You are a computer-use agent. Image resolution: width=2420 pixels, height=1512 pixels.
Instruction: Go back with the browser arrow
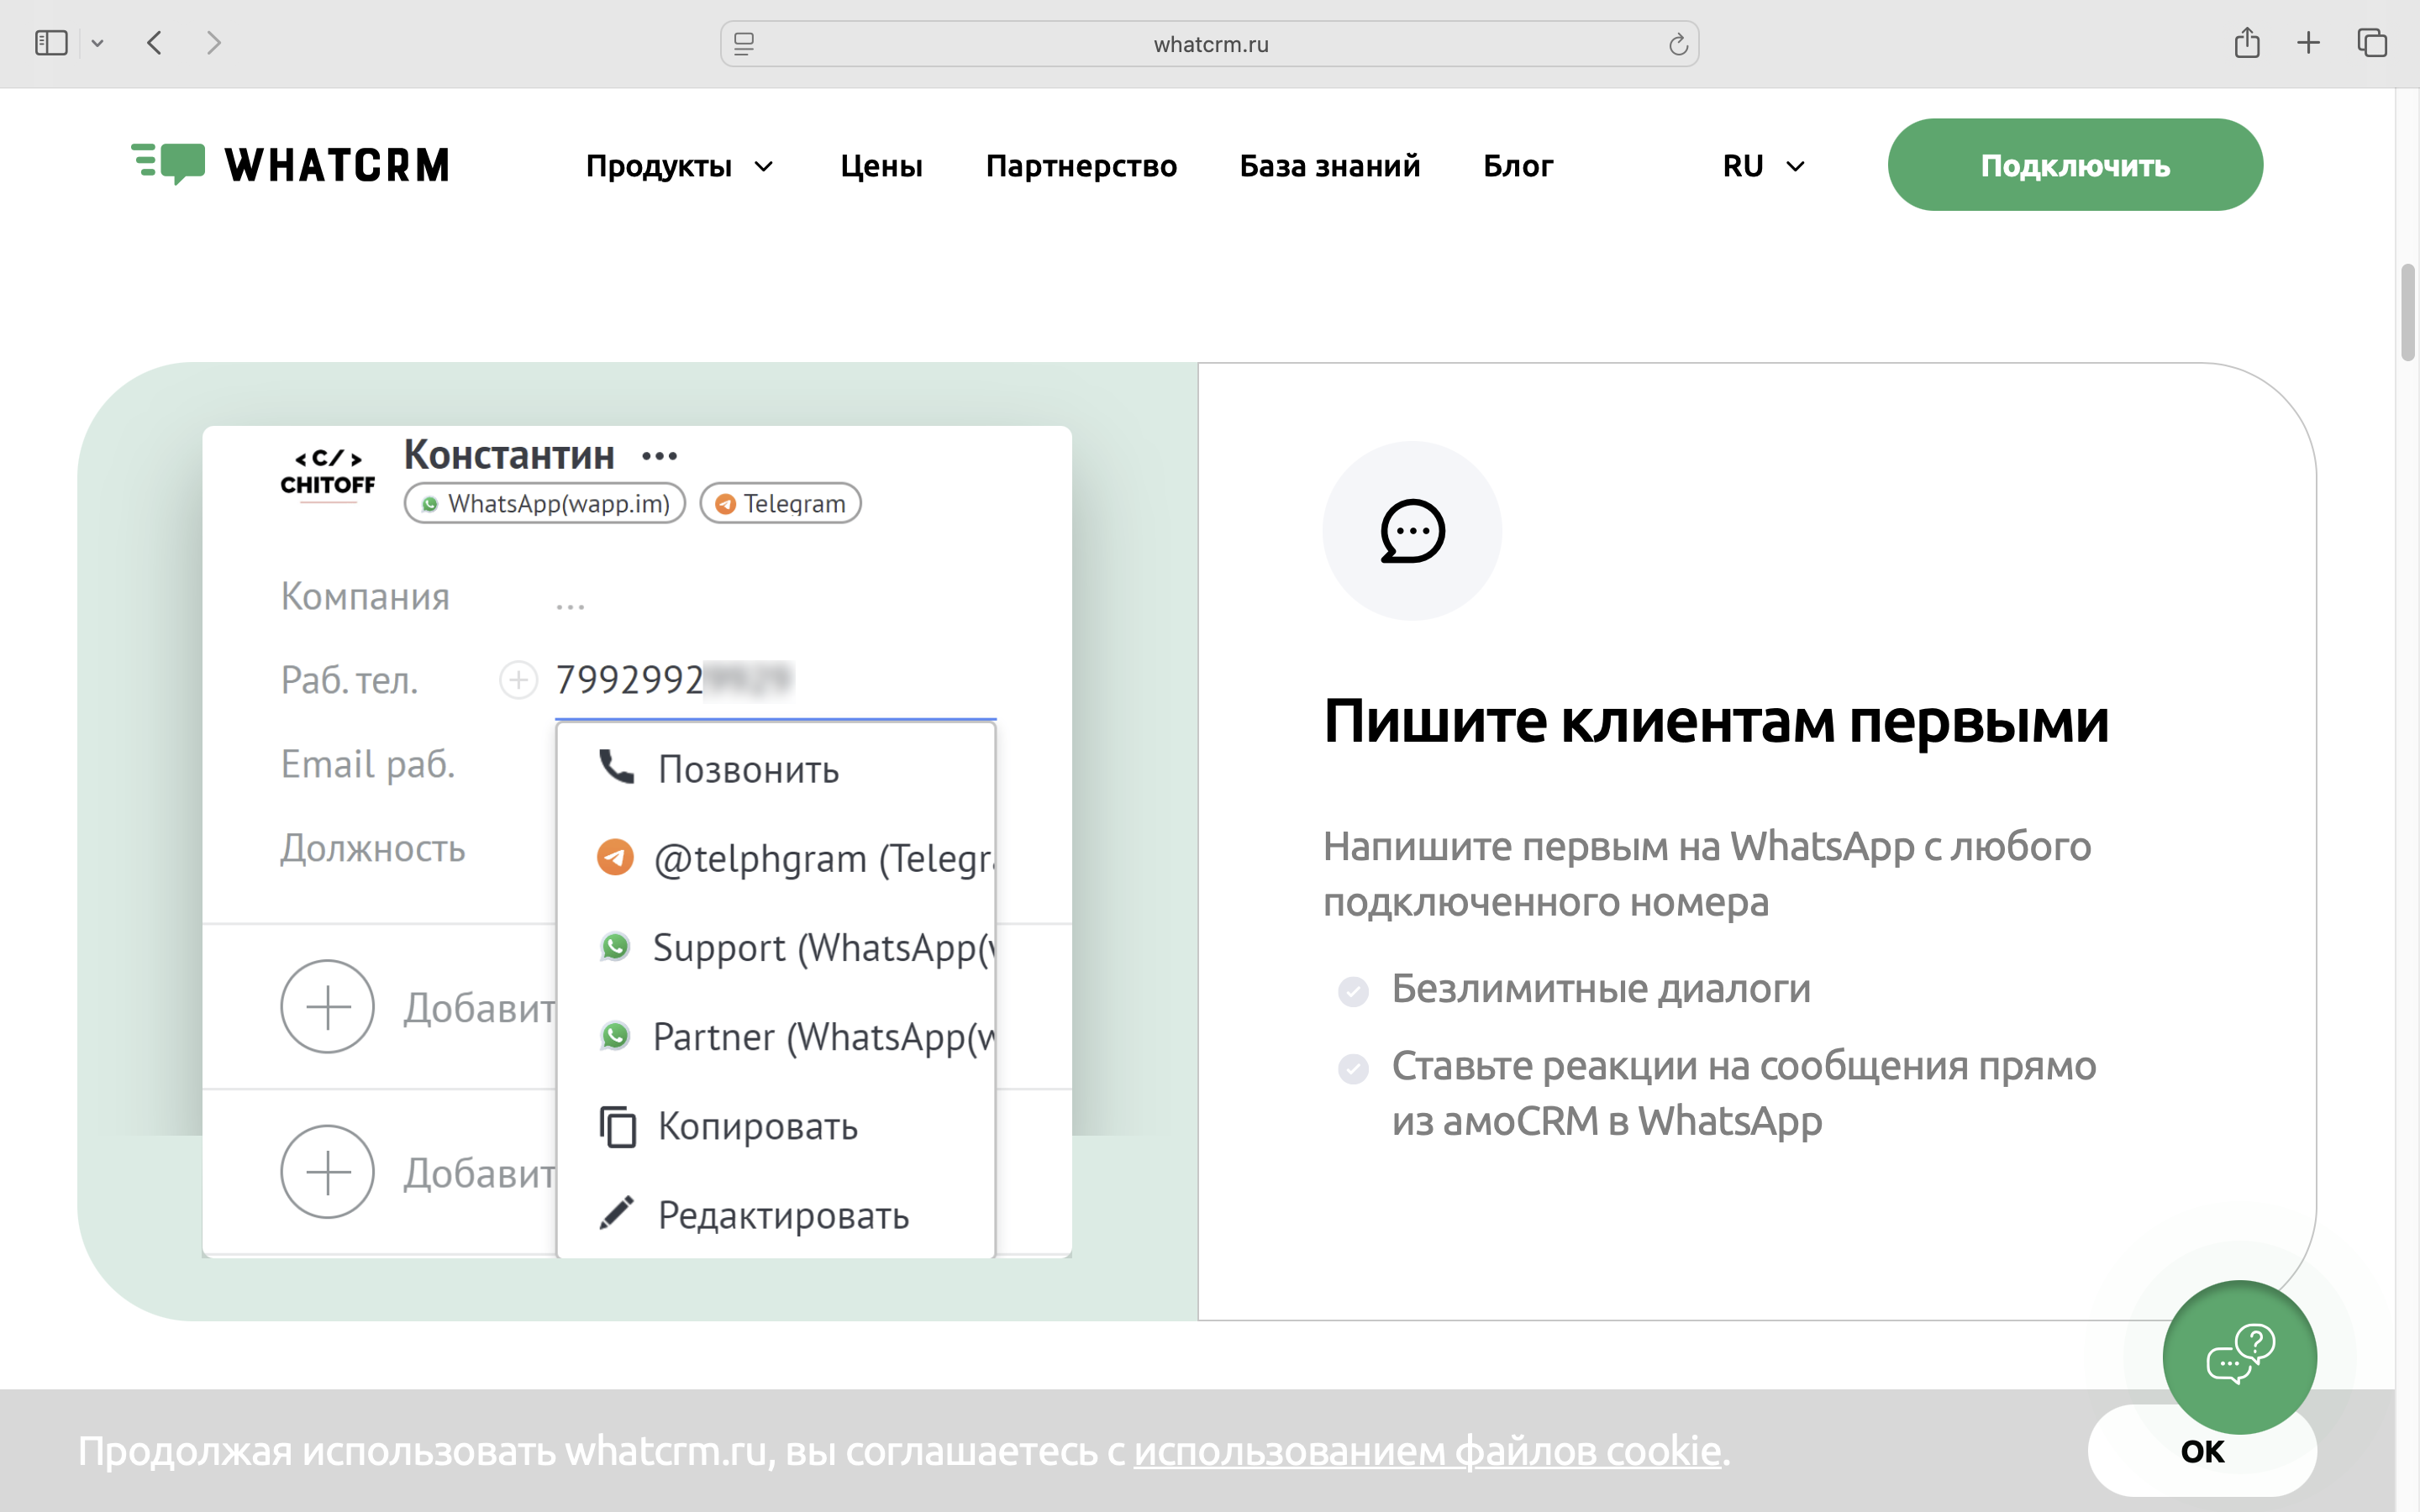(x=154, y=43)
